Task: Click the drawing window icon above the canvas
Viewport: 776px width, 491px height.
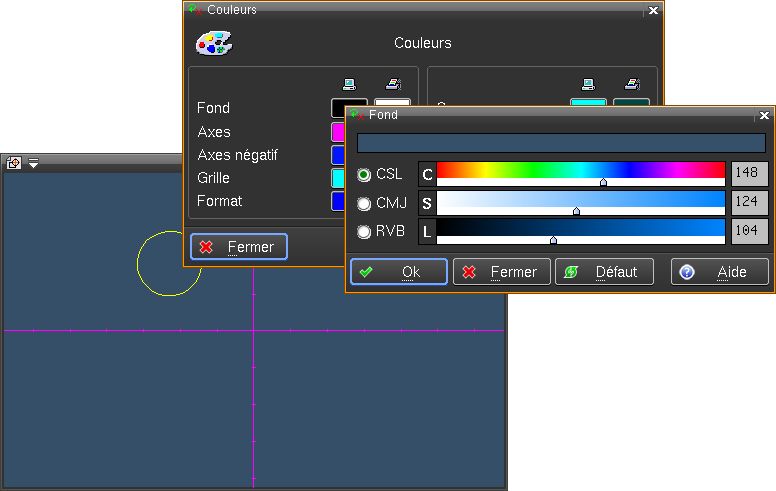Action: click(x=14, y=163)
